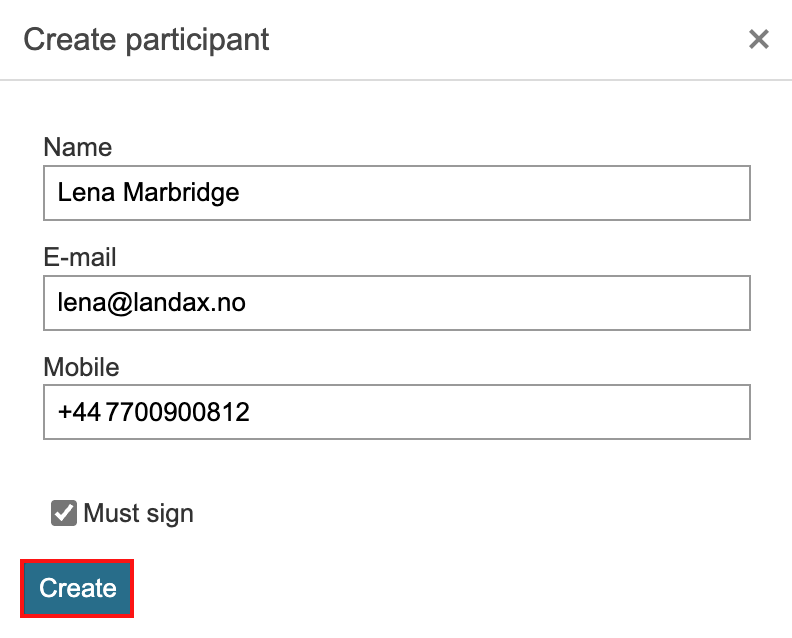Click the landax.no domain in E-mail field
Image resolution: width=792 pixels, height=638 pixels.
(199, 302)
